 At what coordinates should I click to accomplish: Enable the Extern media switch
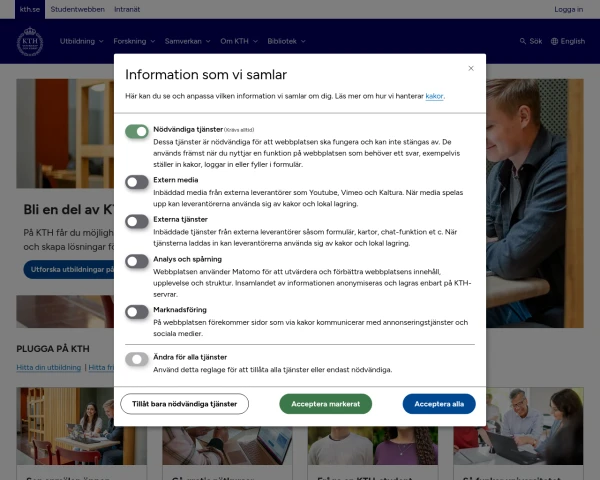click(137, 182)
